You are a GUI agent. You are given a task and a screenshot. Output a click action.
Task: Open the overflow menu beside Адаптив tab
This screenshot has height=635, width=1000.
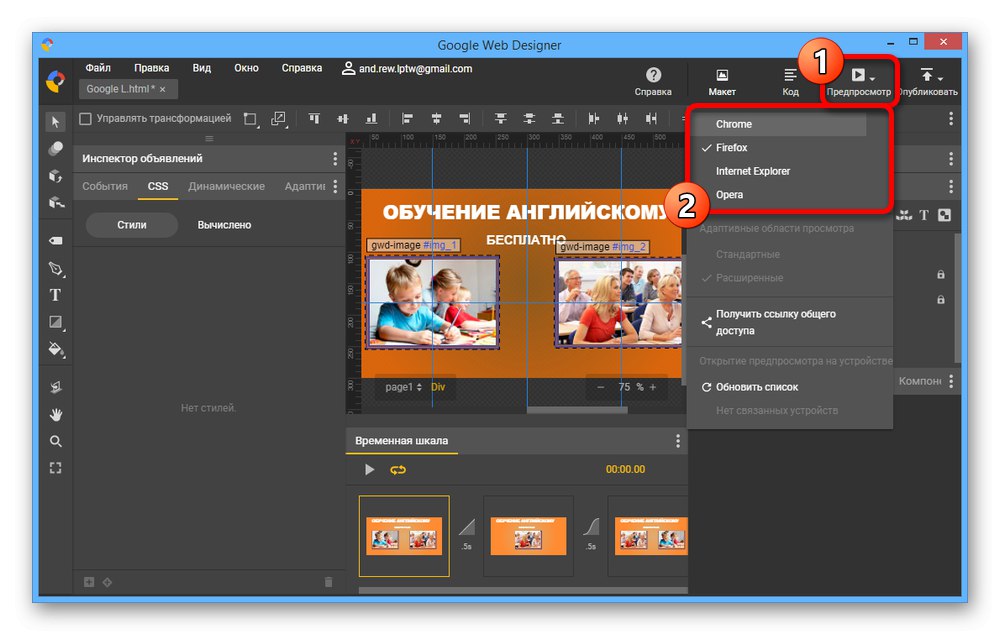click(335, 186)
